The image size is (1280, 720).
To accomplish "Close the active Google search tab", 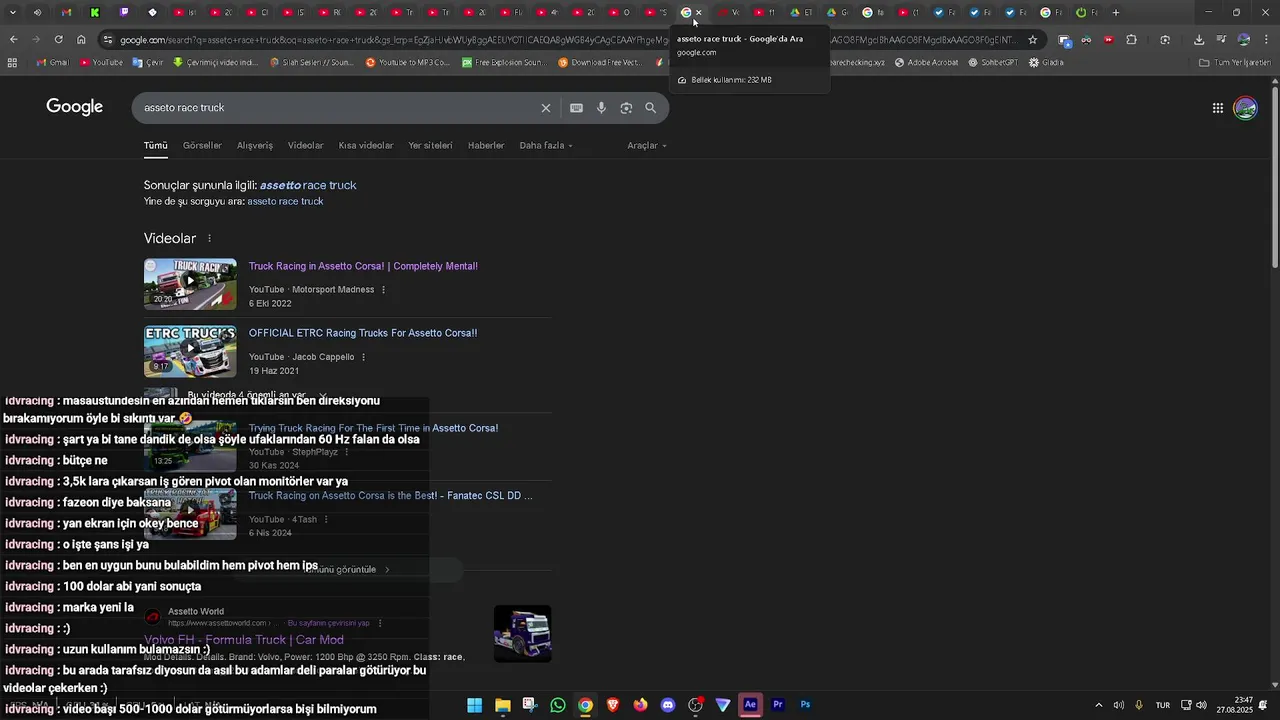I will 698,13.
